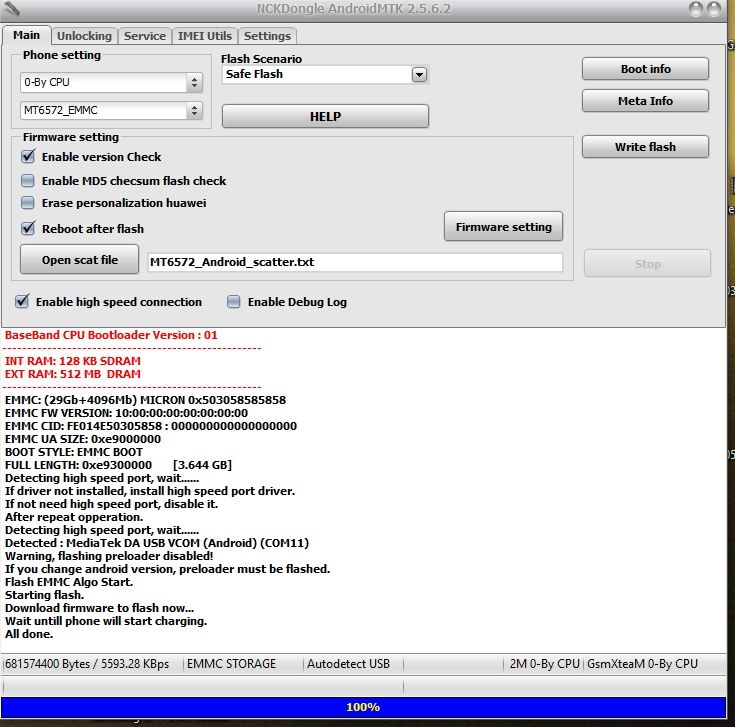Disable high speed connection checkbox
The height and width of the screenshot is (727, 735).
coord(22,301)
